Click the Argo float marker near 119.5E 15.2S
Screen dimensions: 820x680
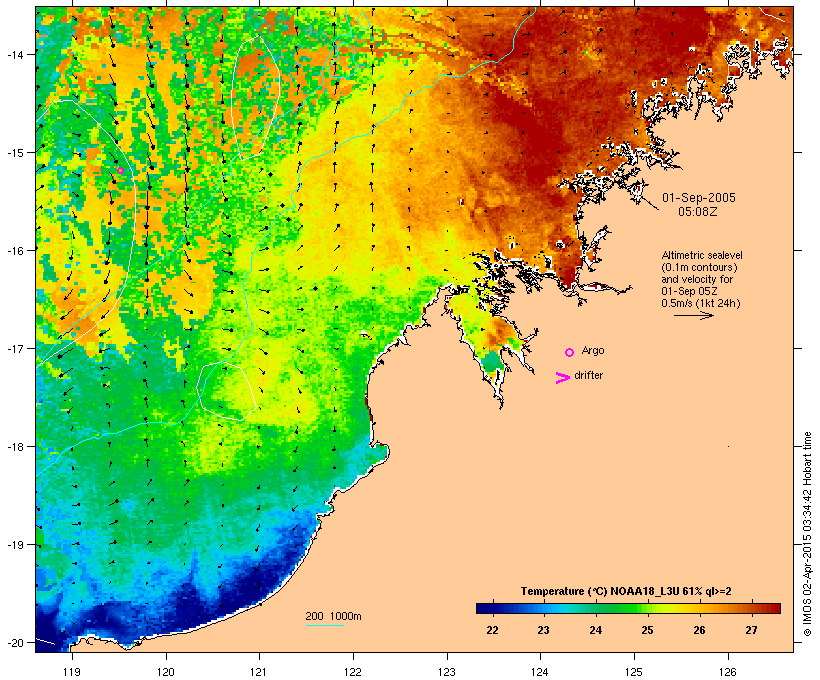pos(120,171)
